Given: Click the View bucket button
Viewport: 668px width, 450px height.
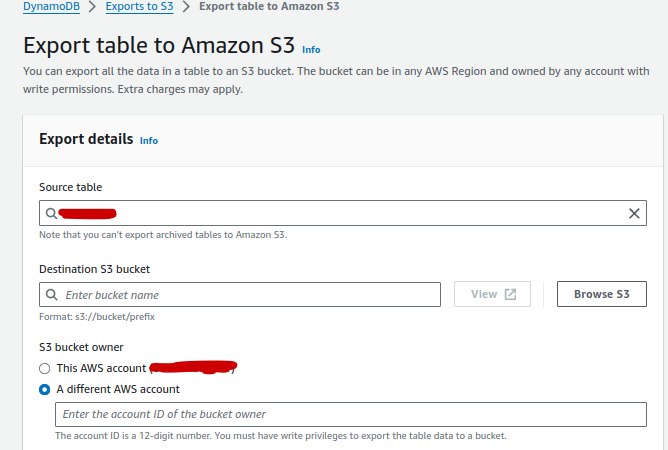Looking at the screenshot, I should click(492, 294).
